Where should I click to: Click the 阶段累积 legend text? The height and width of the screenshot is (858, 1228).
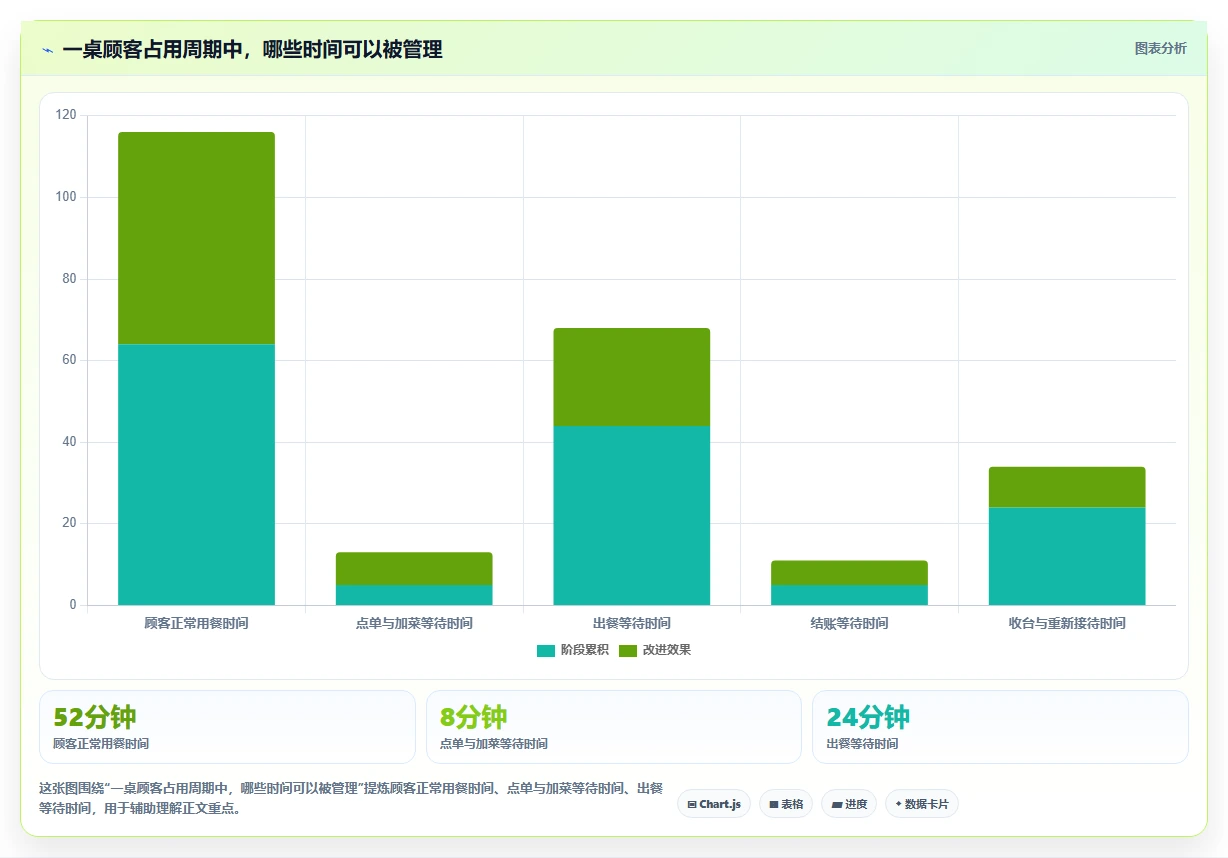coord(584,650)
